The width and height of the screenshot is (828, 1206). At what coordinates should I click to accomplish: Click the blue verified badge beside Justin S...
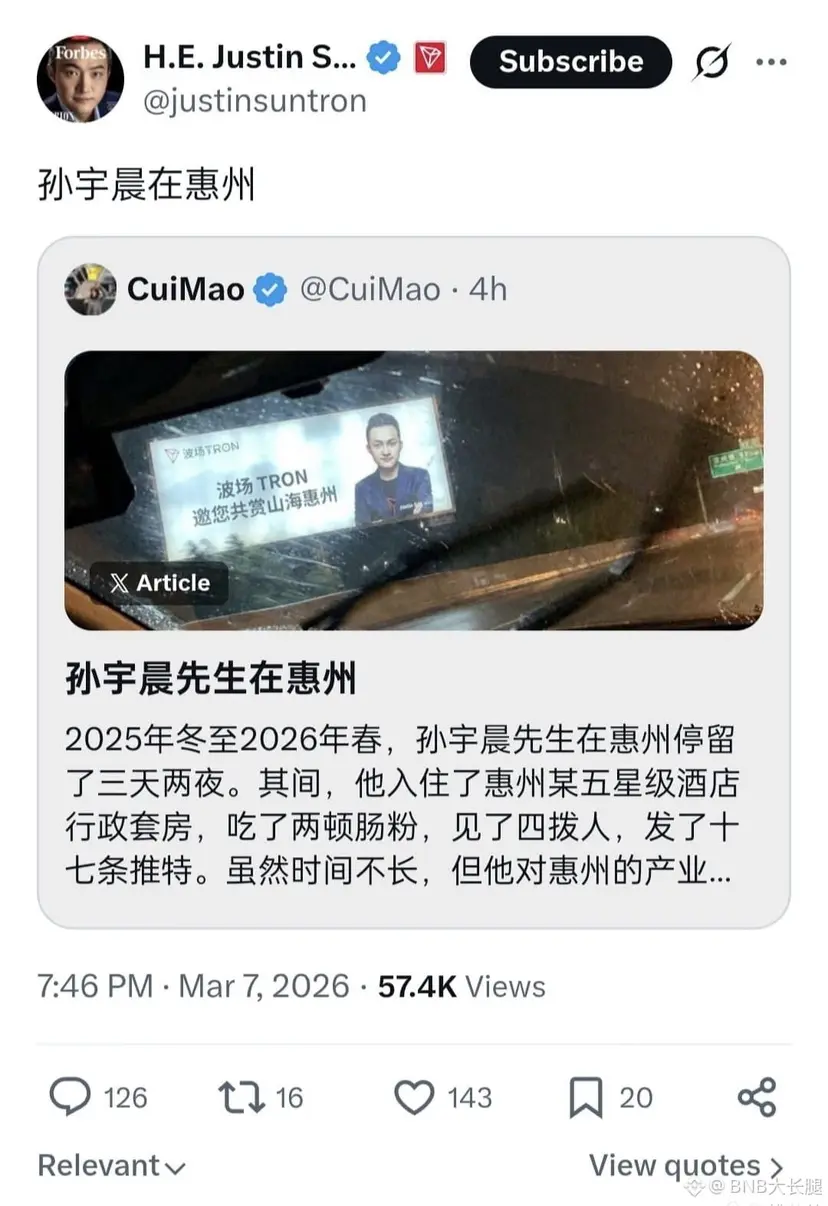383,58
